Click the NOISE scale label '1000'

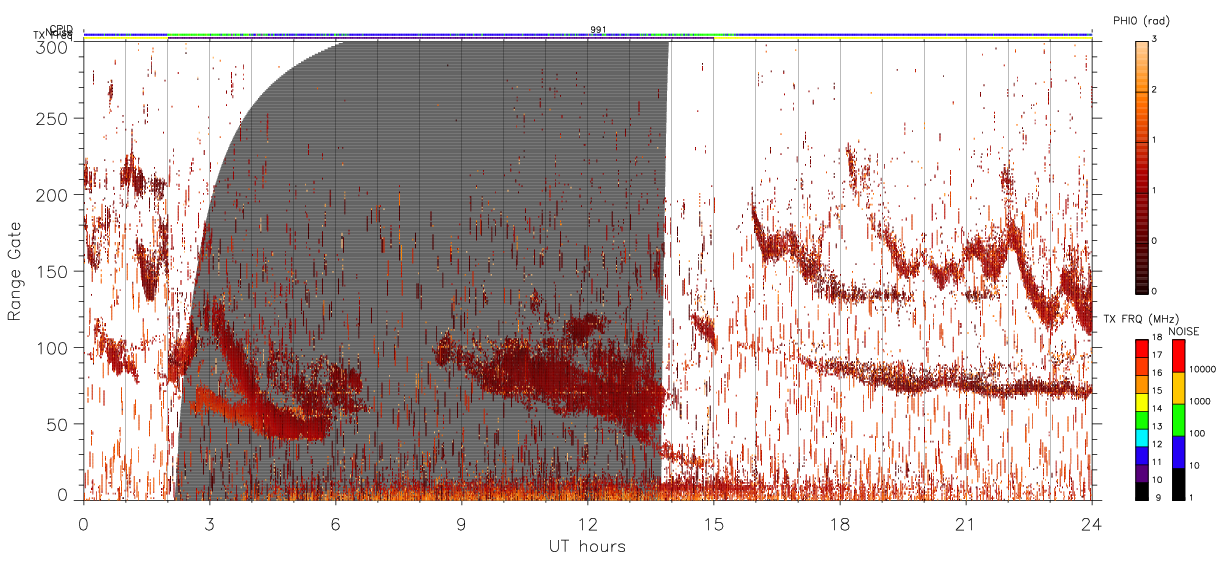[1201, 402]
